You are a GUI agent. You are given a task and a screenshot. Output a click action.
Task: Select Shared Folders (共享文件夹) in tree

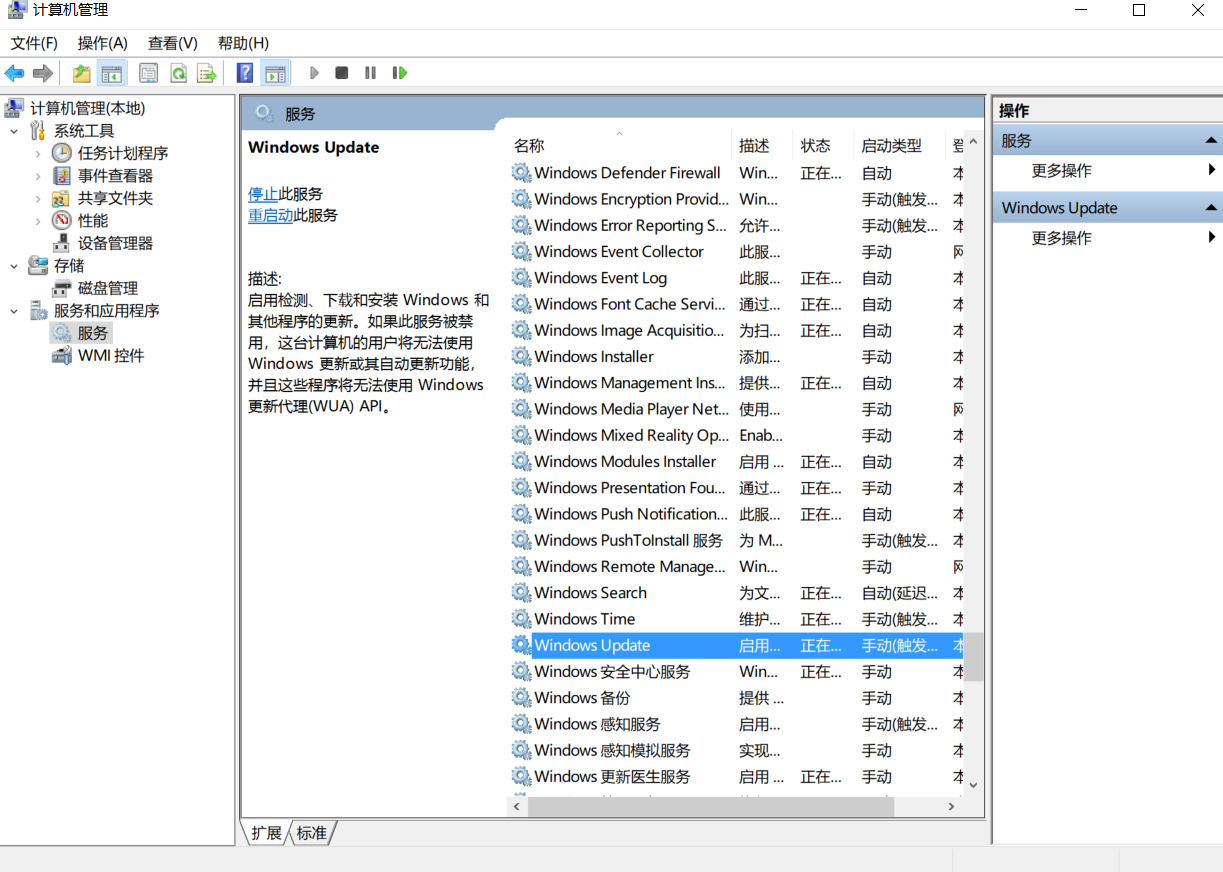(115, 198)
